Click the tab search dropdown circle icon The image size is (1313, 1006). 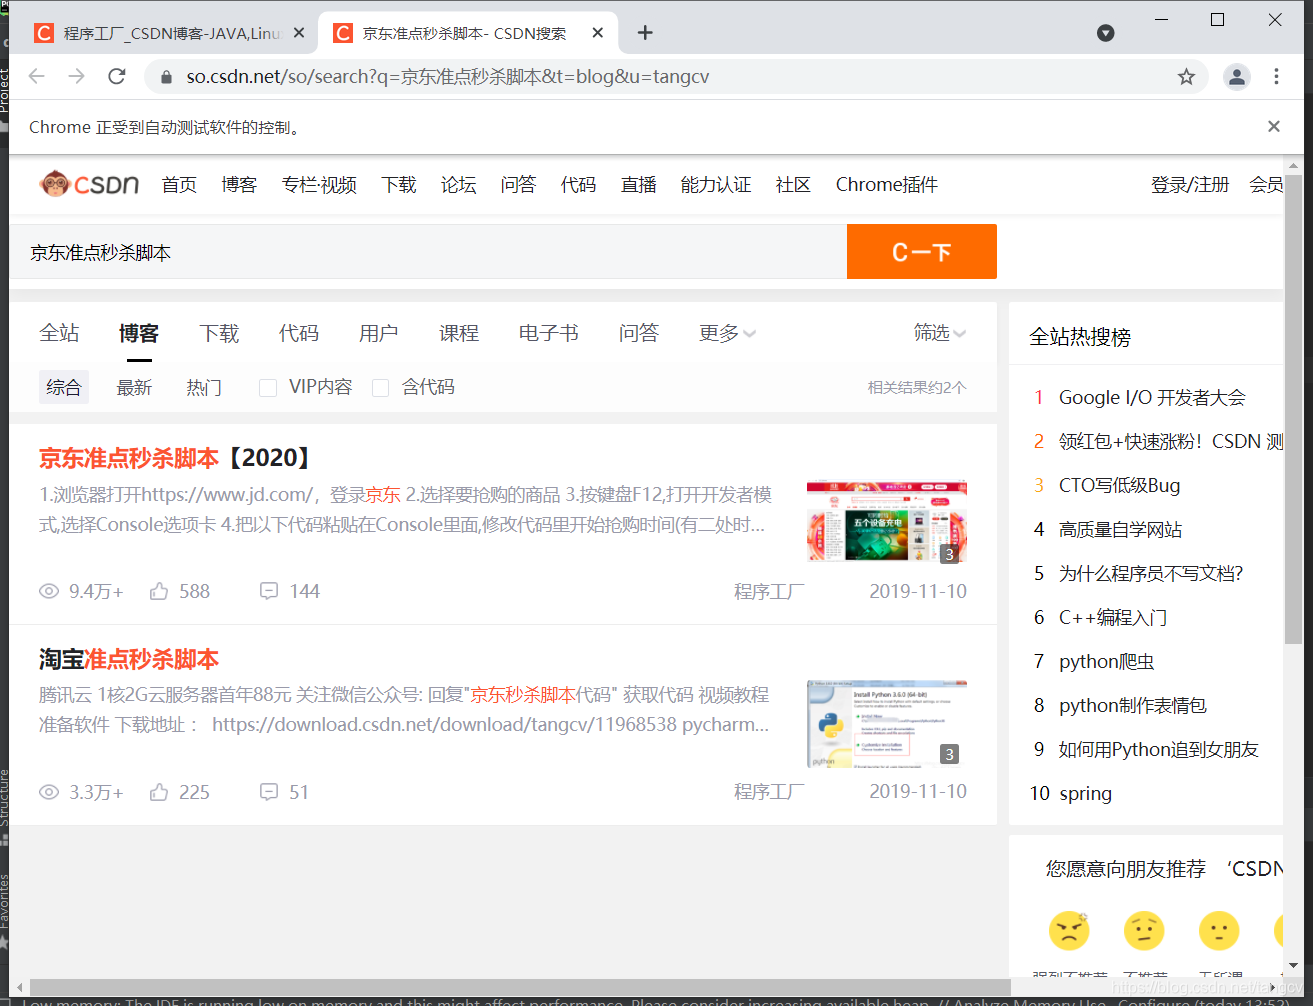(x=1105, y=33)
